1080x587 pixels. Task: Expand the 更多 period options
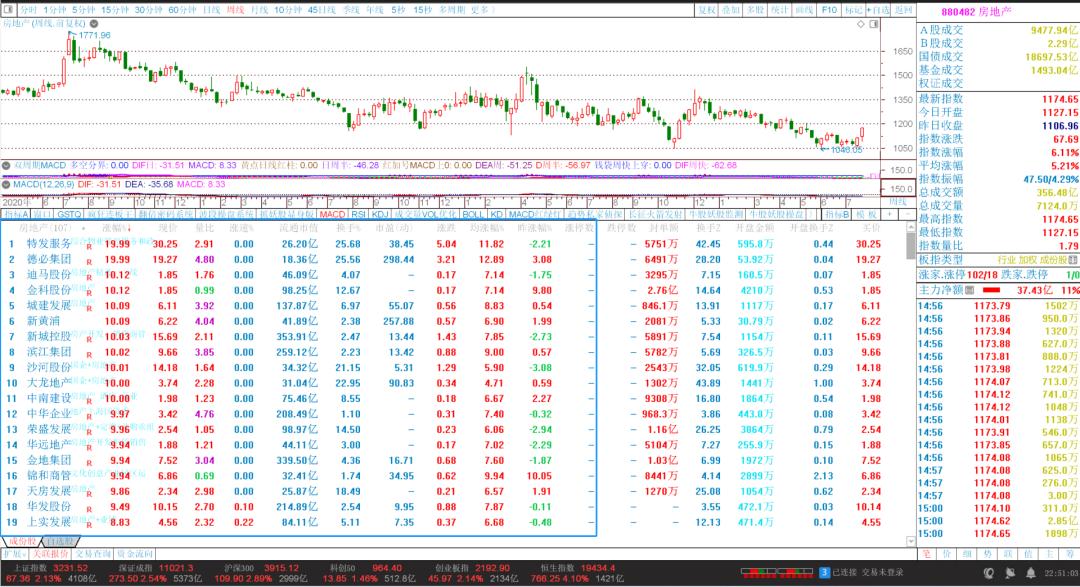[x=482, y=9]
